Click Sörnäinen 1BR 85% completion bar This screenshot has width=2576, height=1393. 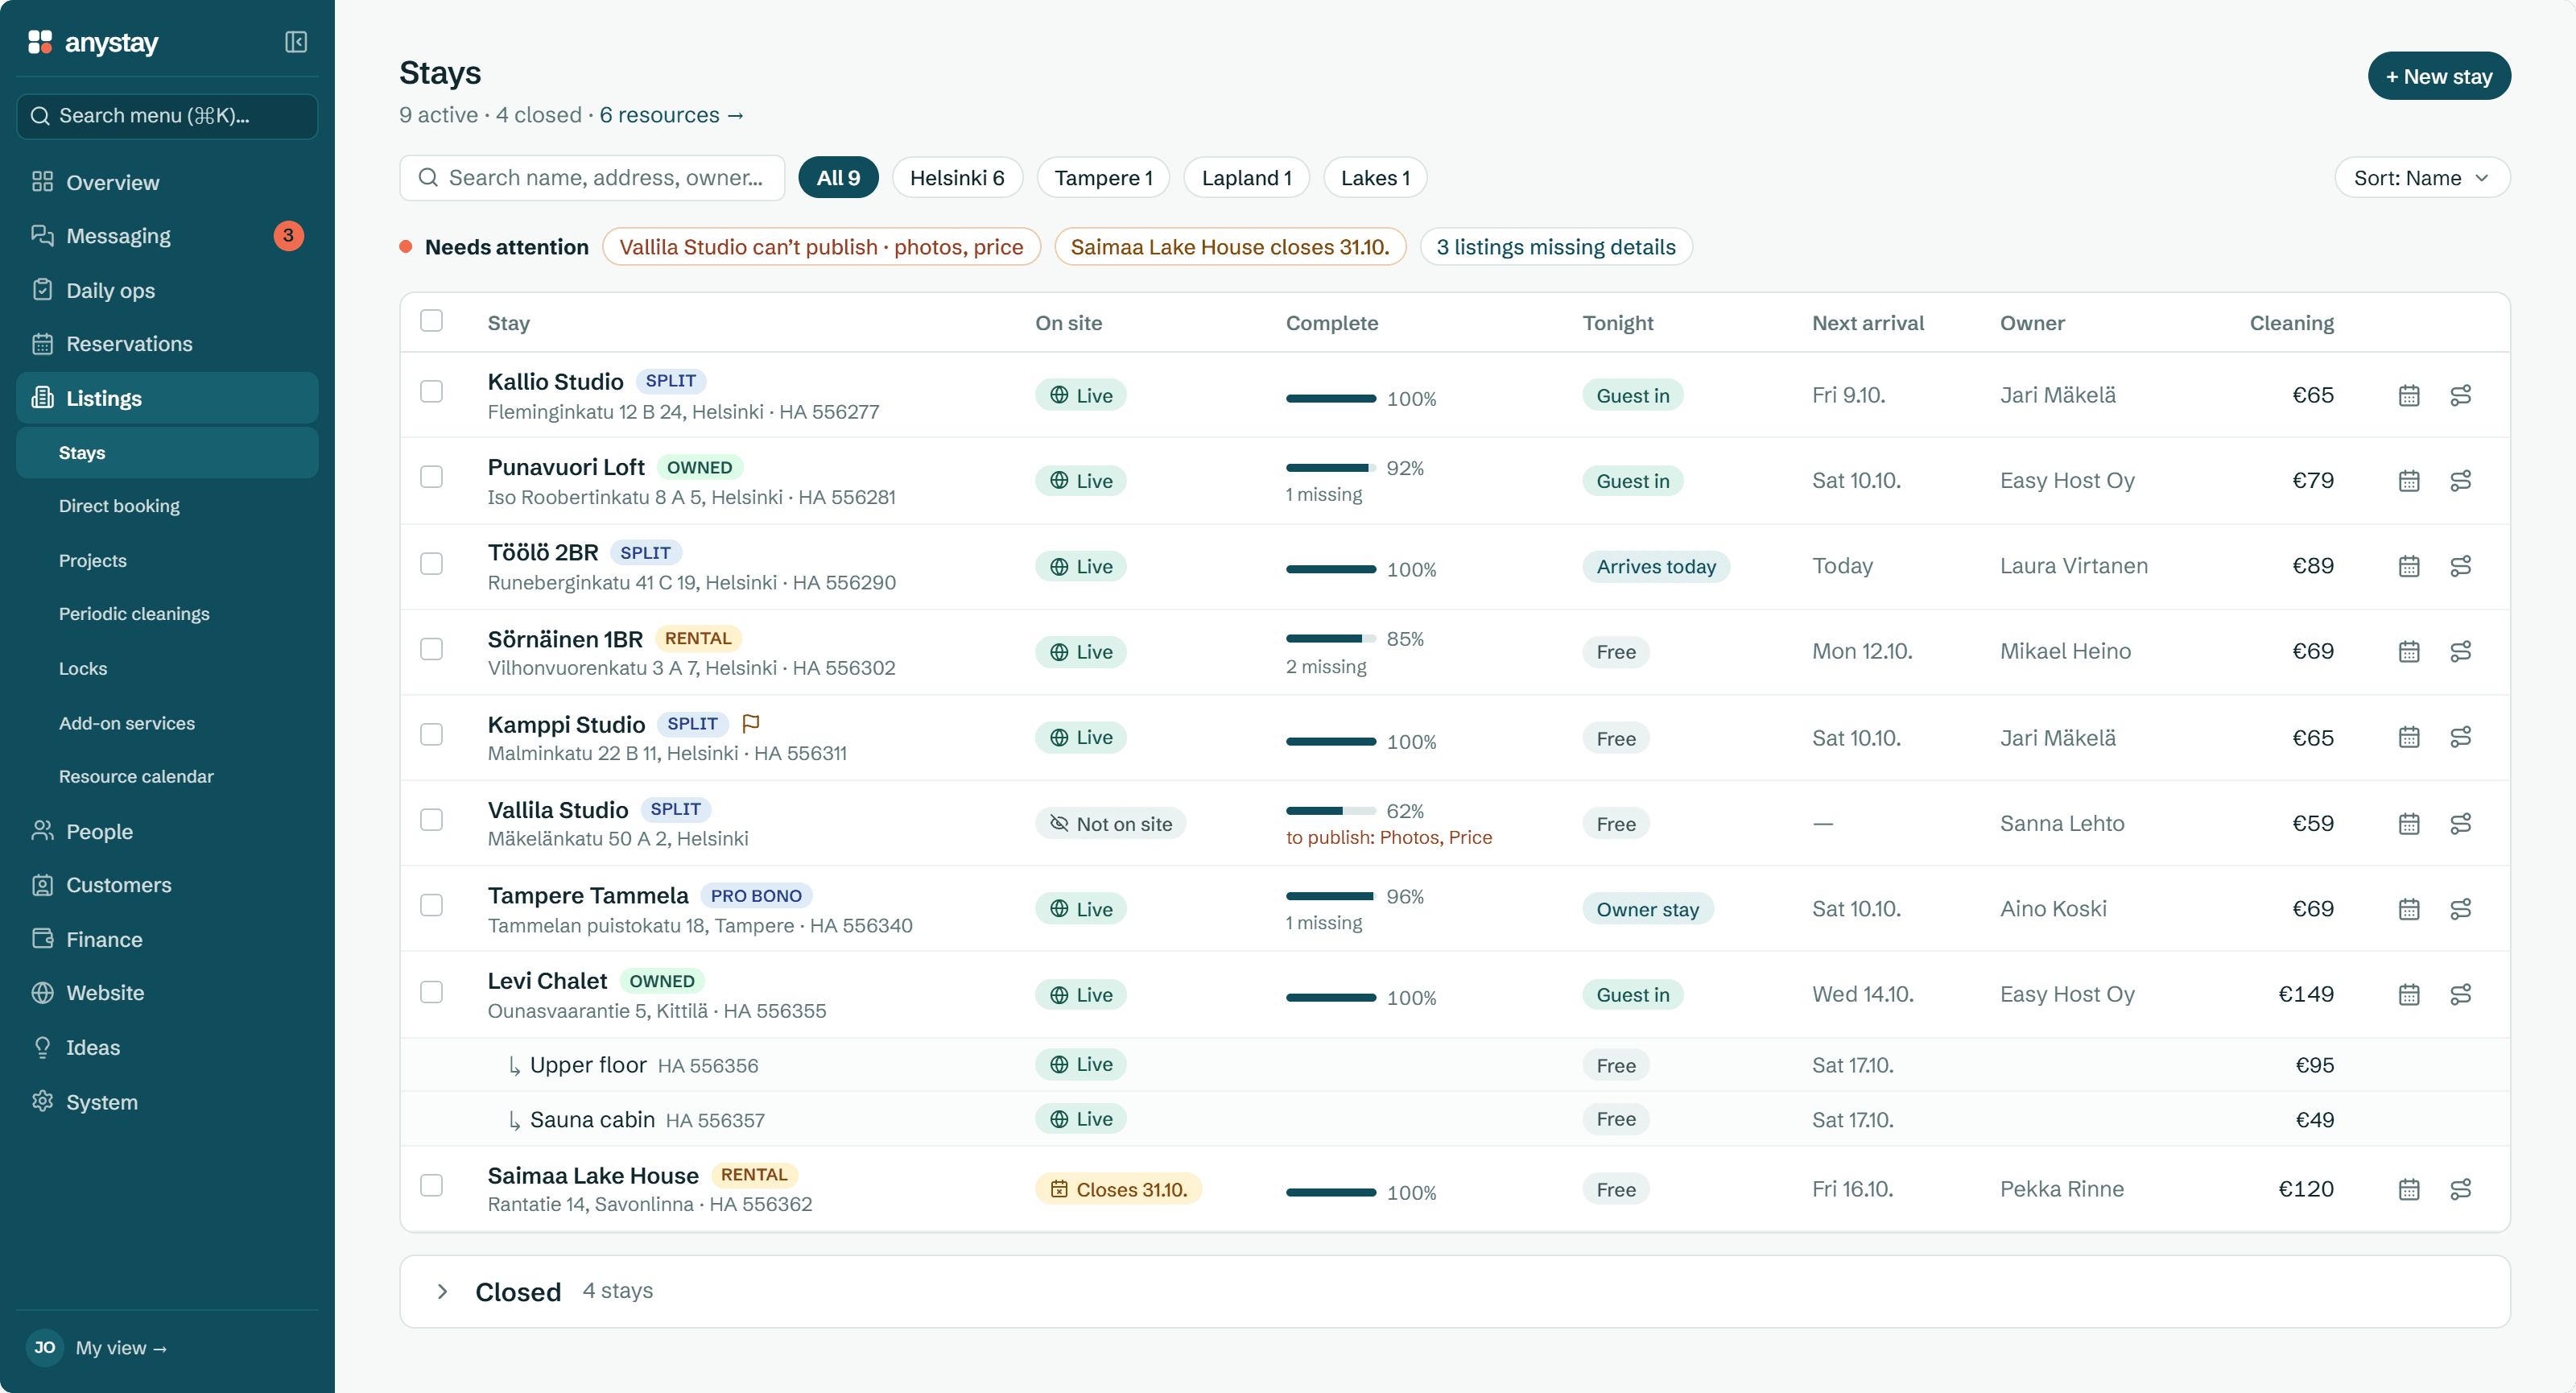[x=1331, y=639]
